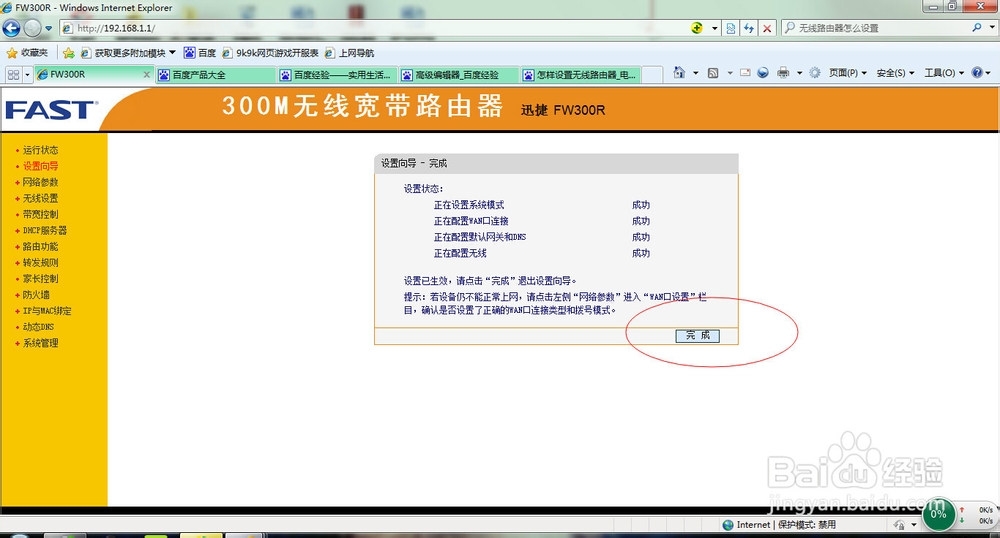Open the 获取更多附加模块 favorites link
The height and width of the screenshot is (538, 1000).
coord(128,53)
